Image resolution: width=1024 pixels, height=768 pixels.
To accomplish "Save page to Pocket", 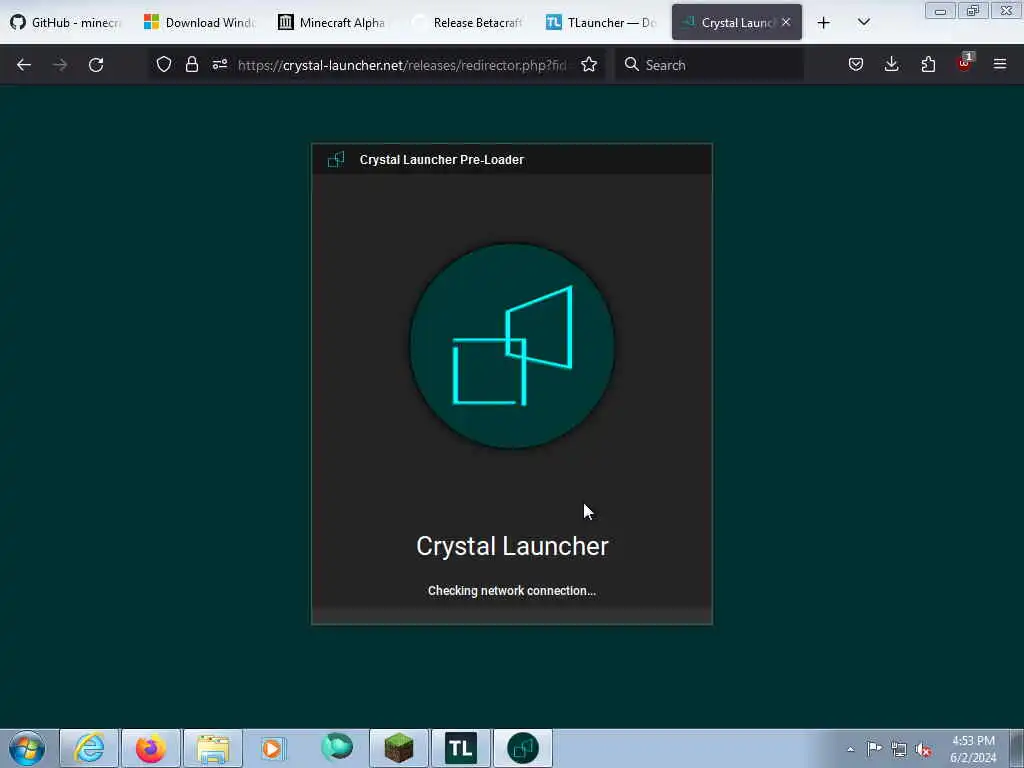I will [856, 64].
